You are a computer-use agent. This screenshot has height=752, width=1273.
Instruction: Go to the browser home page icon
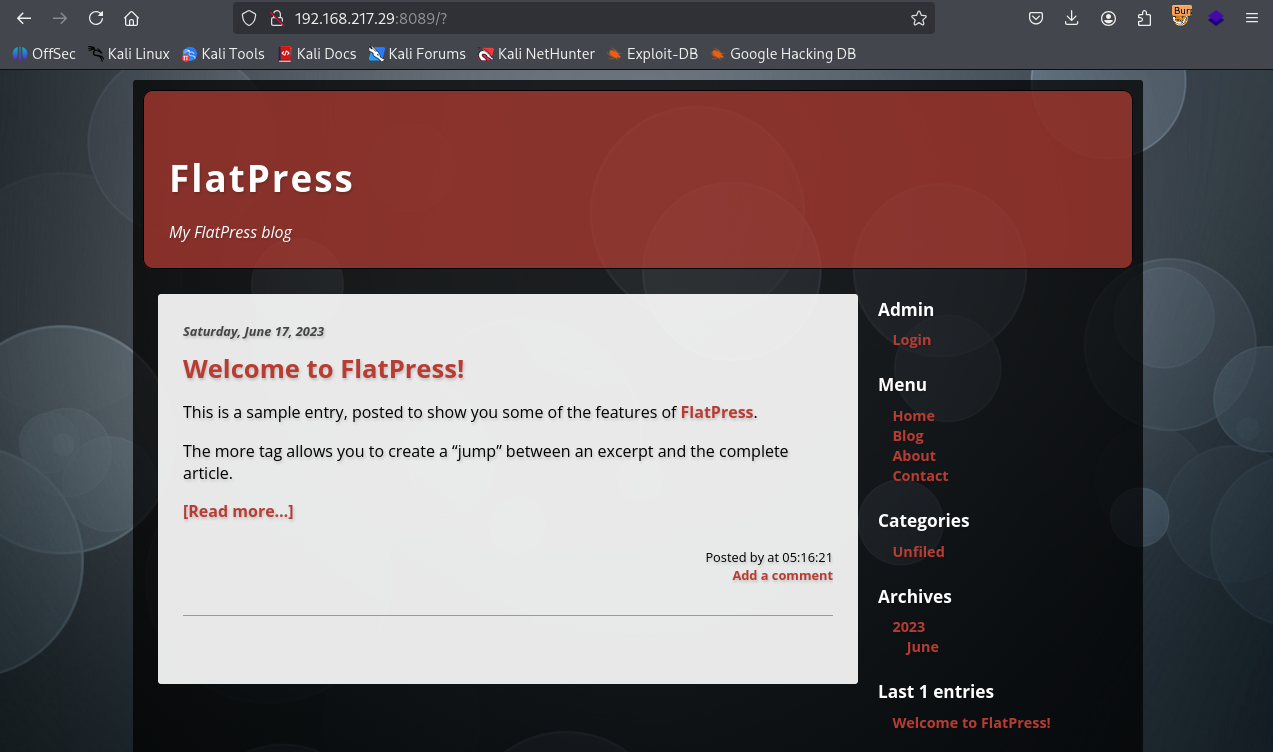click(131, 18)
